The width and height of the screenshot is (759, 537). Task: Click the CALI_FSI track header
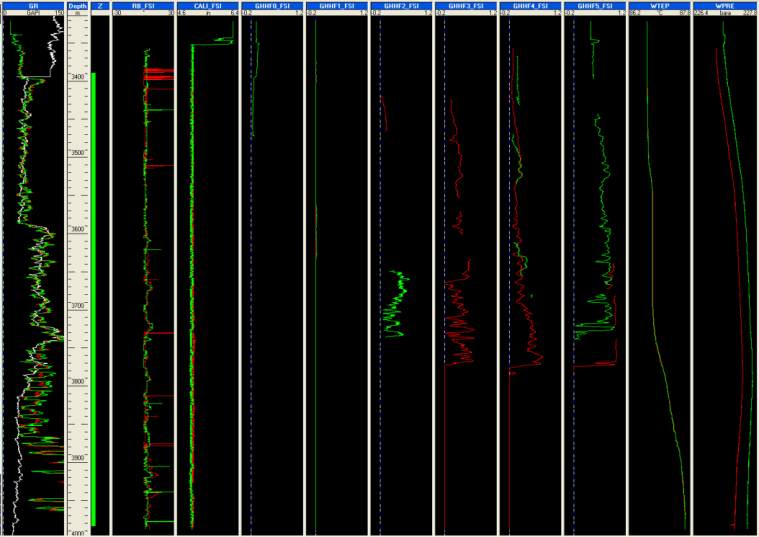click(x=207, y=5)
